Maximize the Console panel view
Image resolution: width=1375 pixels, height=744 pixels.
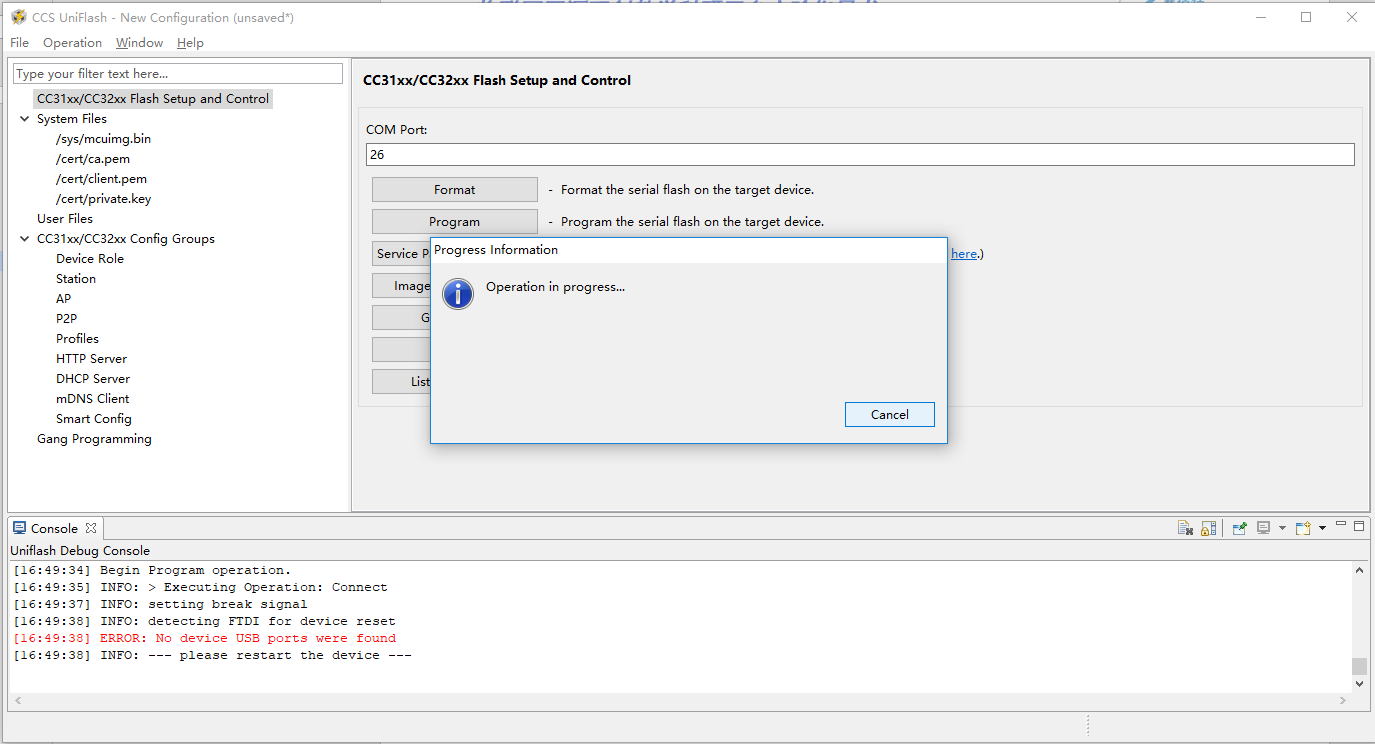coord(1359,526)
